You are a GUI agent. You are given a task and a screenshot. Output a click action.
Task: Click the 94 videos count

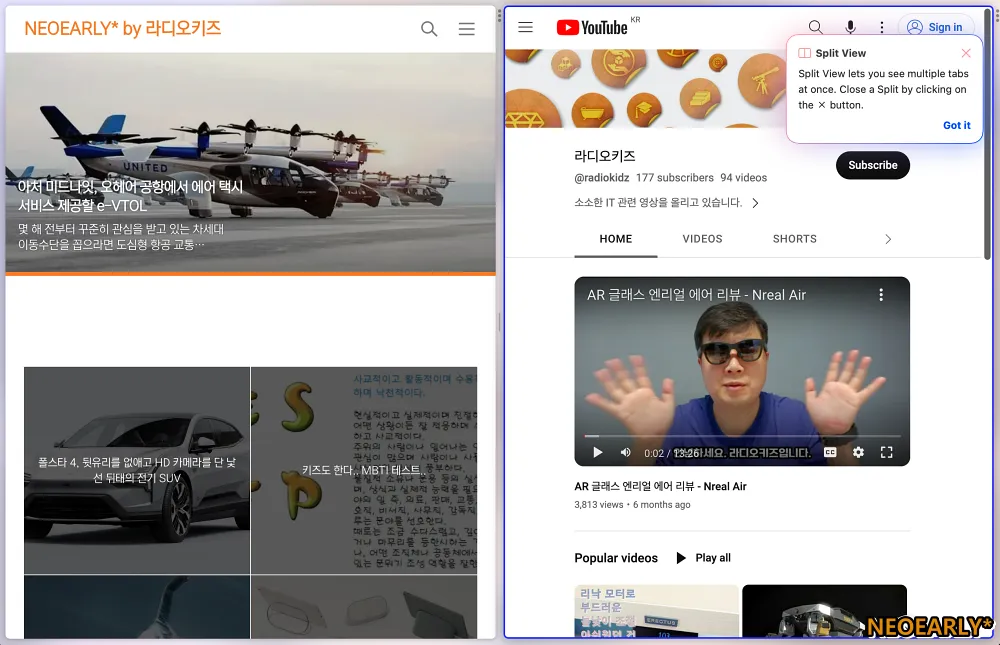[744, 178]
